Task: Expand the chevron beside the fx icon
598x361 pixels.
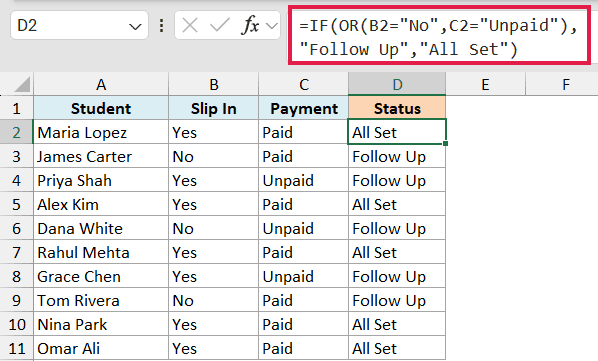Action: coord(272,26)
